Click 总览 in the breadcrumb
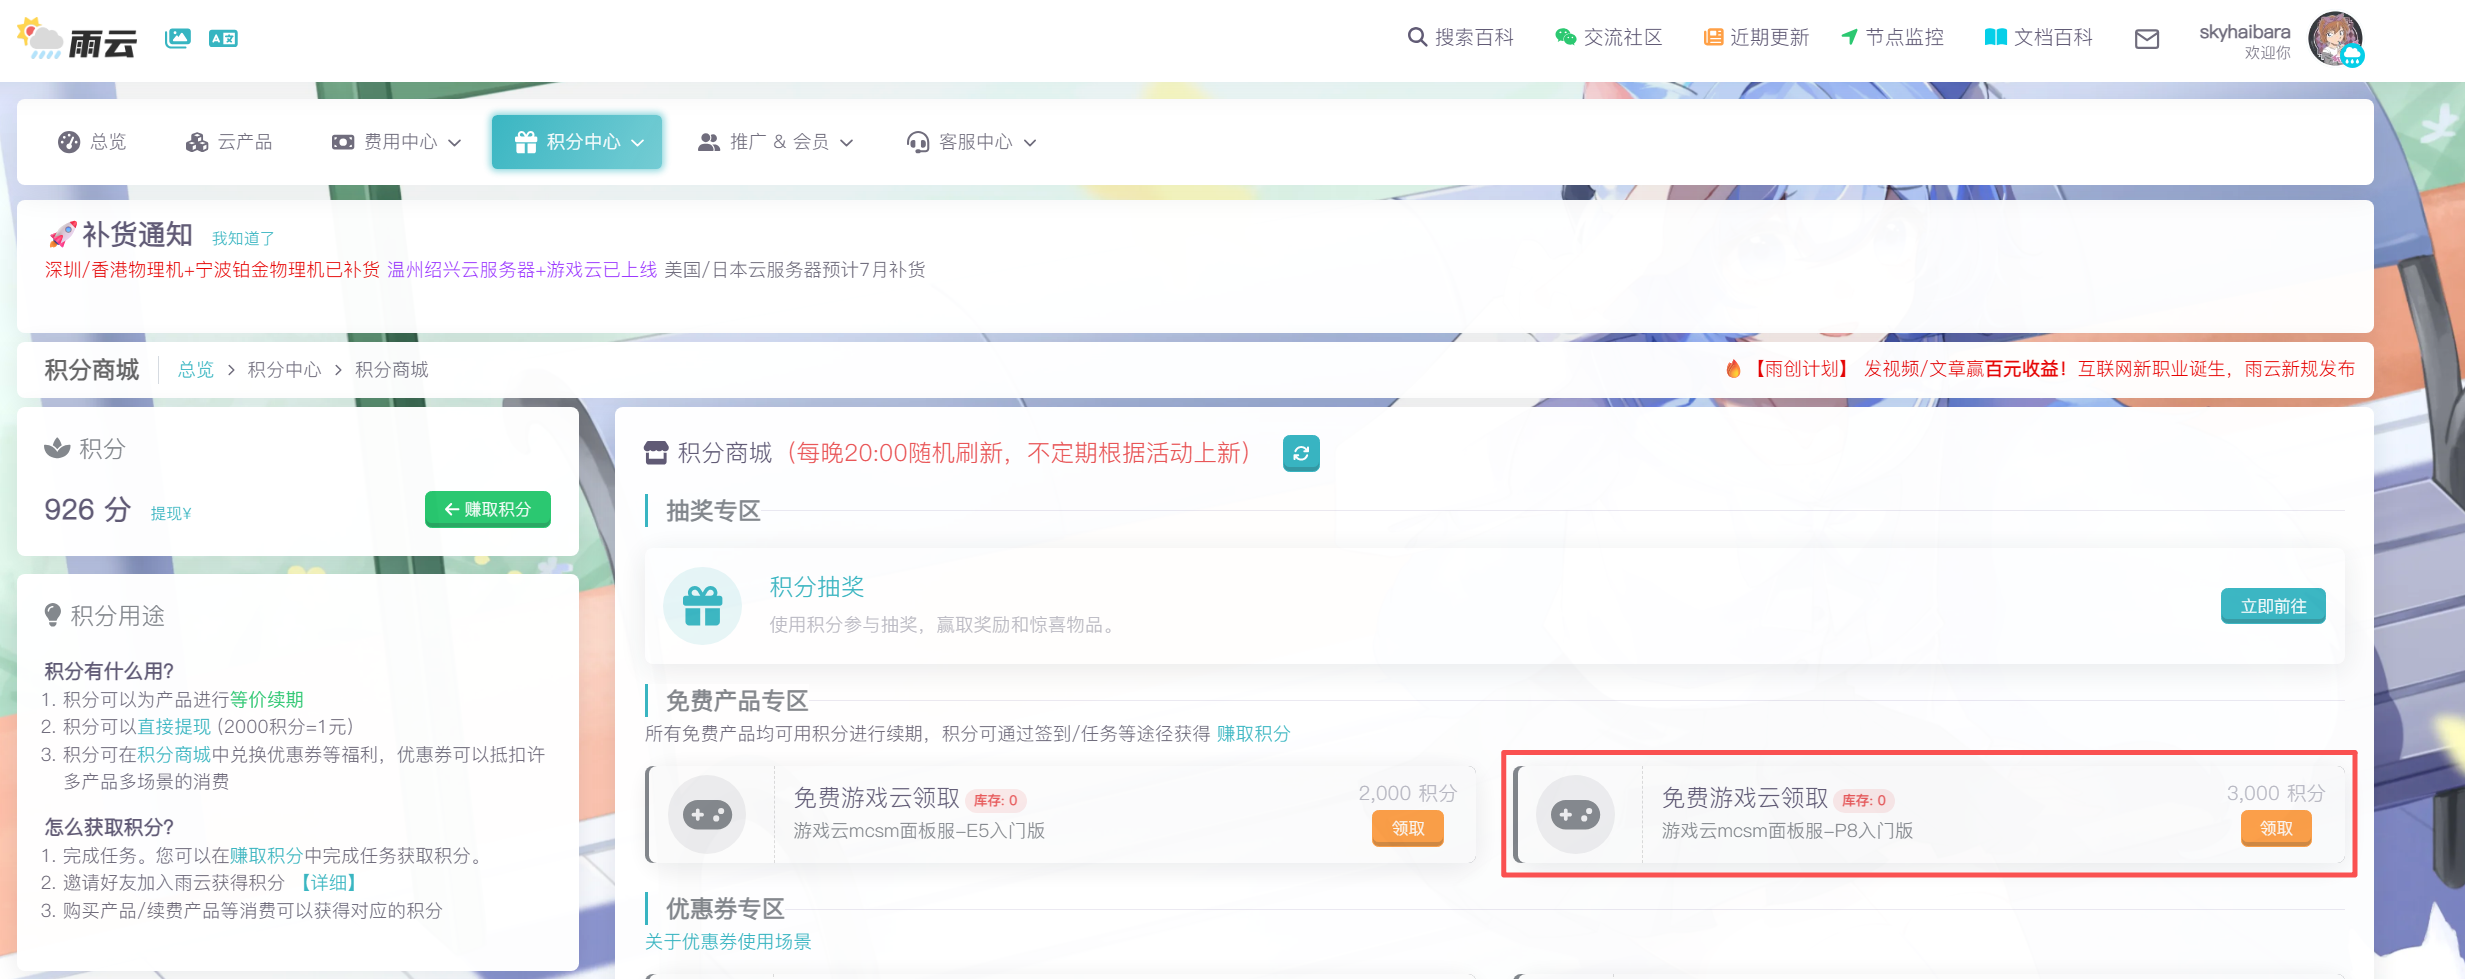 (196, 370)
